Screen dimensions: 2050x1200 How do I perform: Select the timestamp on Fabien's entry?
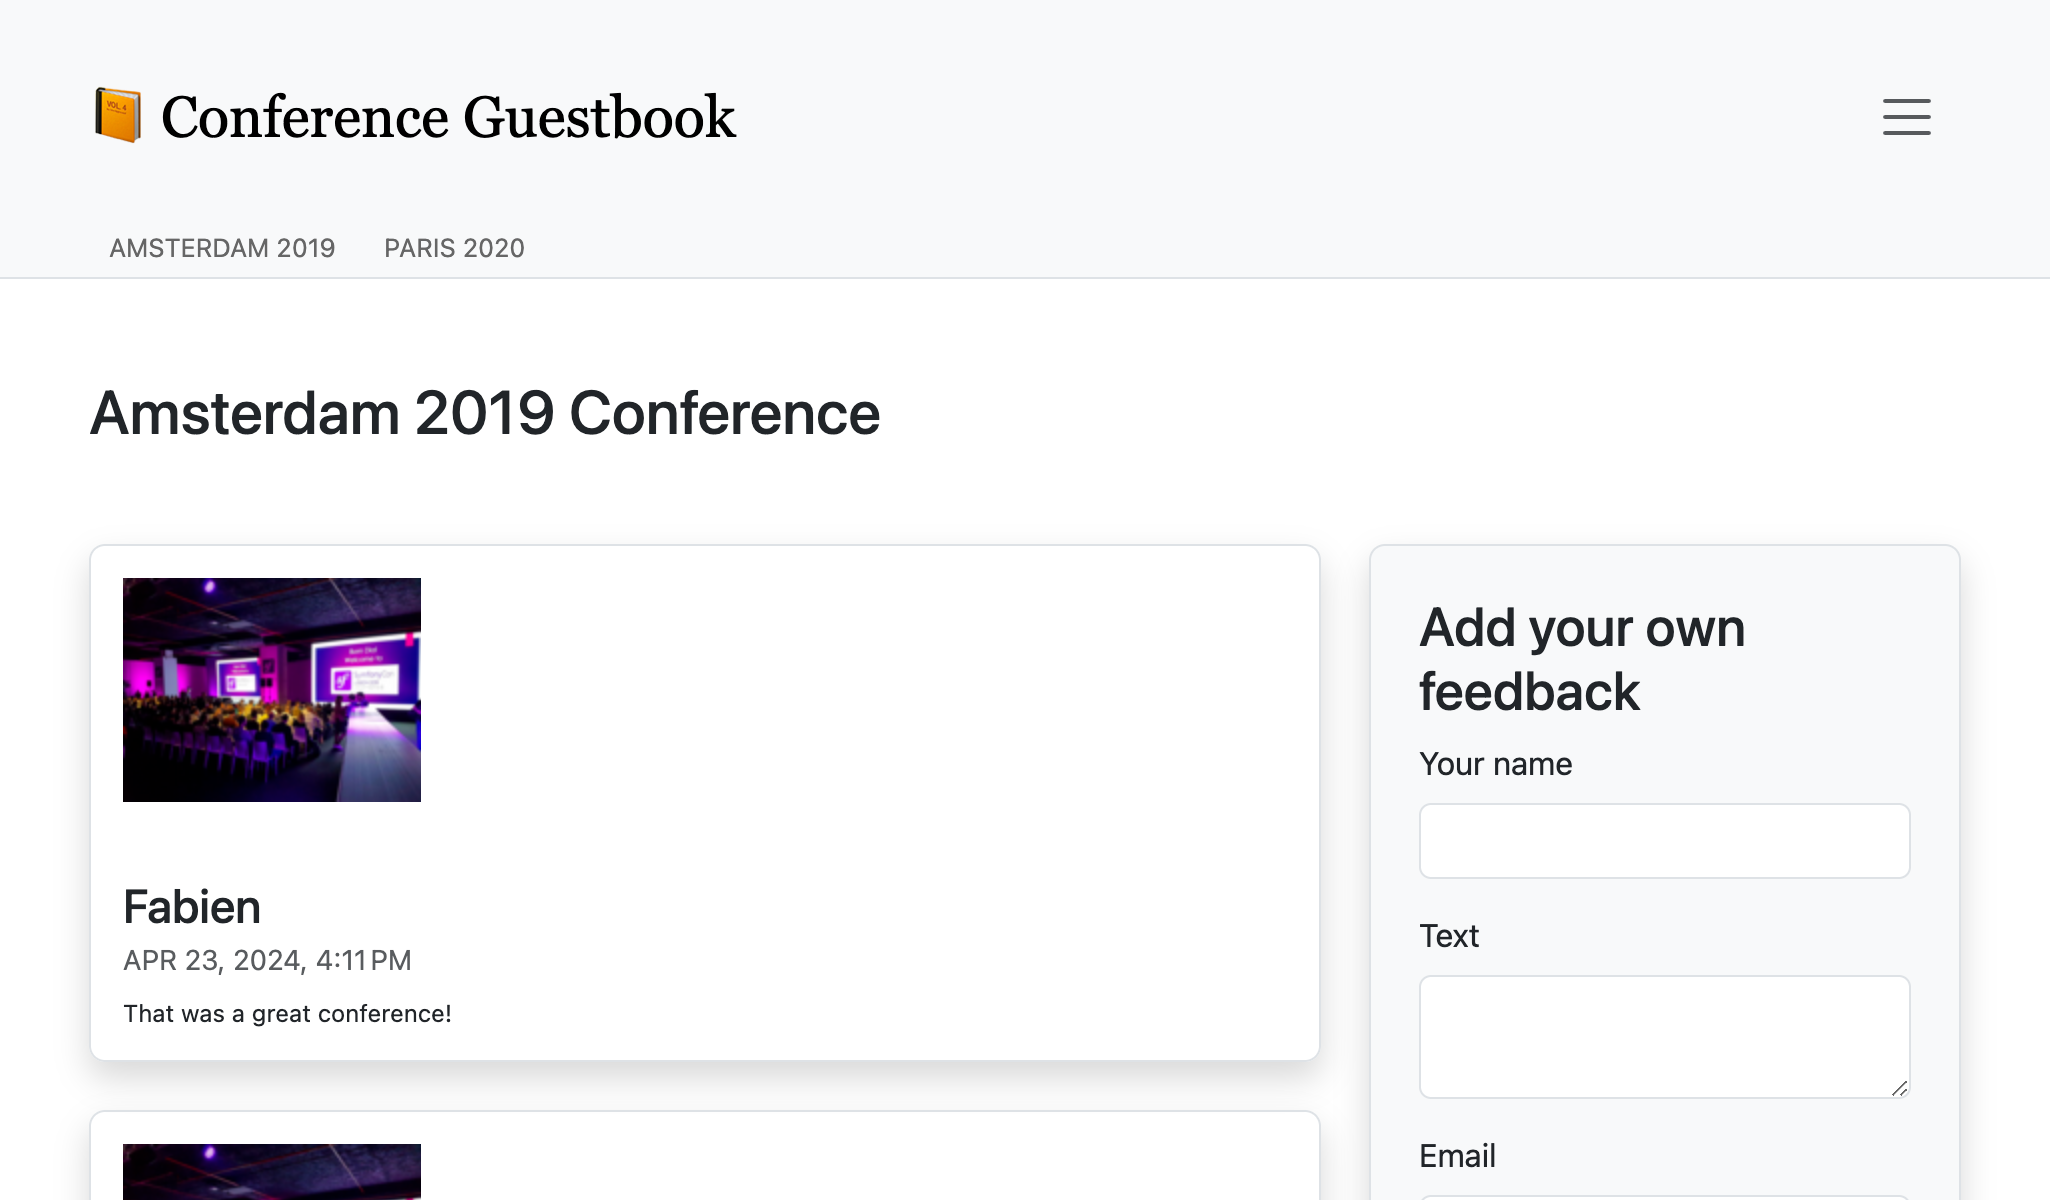point(268,959)
